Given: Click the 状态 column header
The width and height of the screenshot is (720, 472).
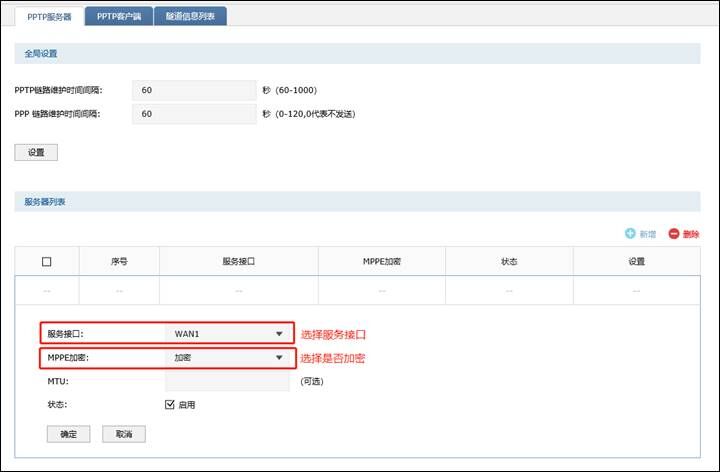Looking at the screenshot, I should point(509,262).
